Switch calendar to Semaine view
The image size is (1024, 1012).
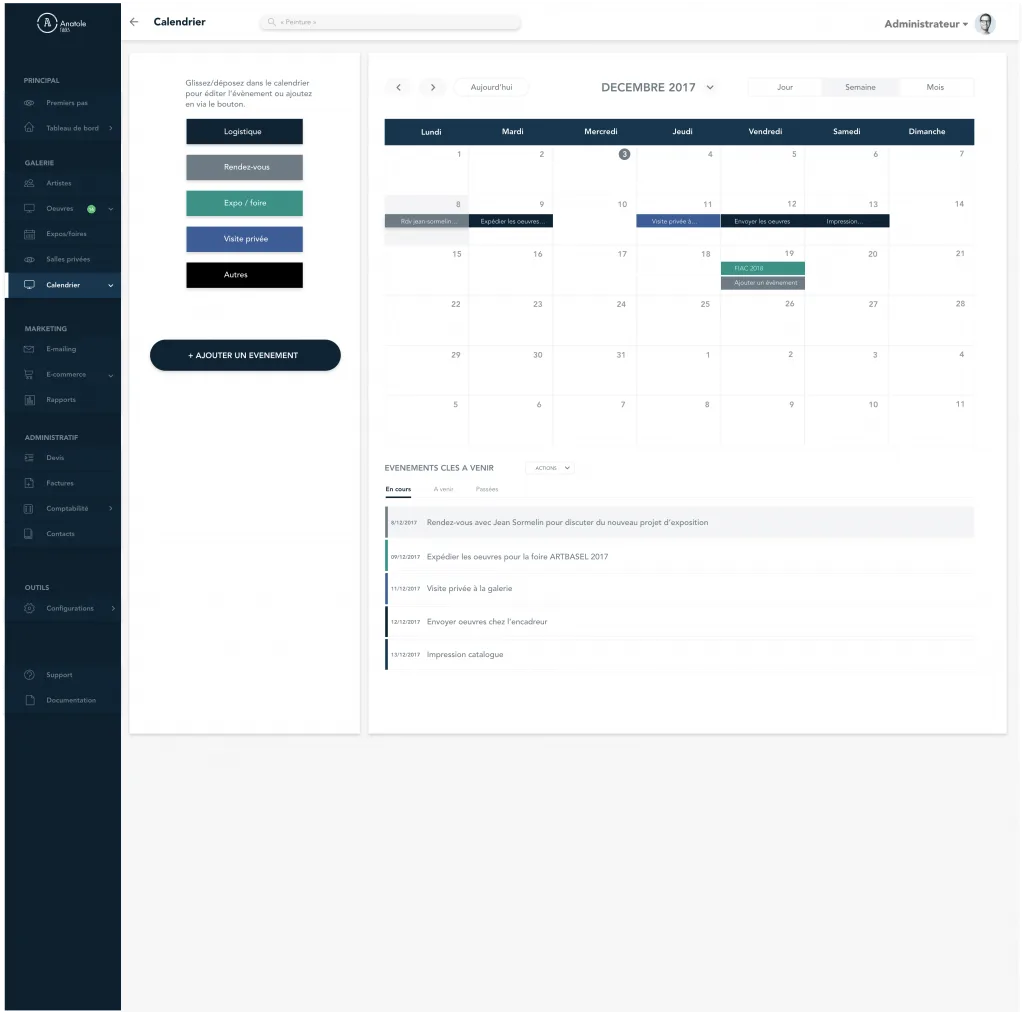tap(860, 87)
